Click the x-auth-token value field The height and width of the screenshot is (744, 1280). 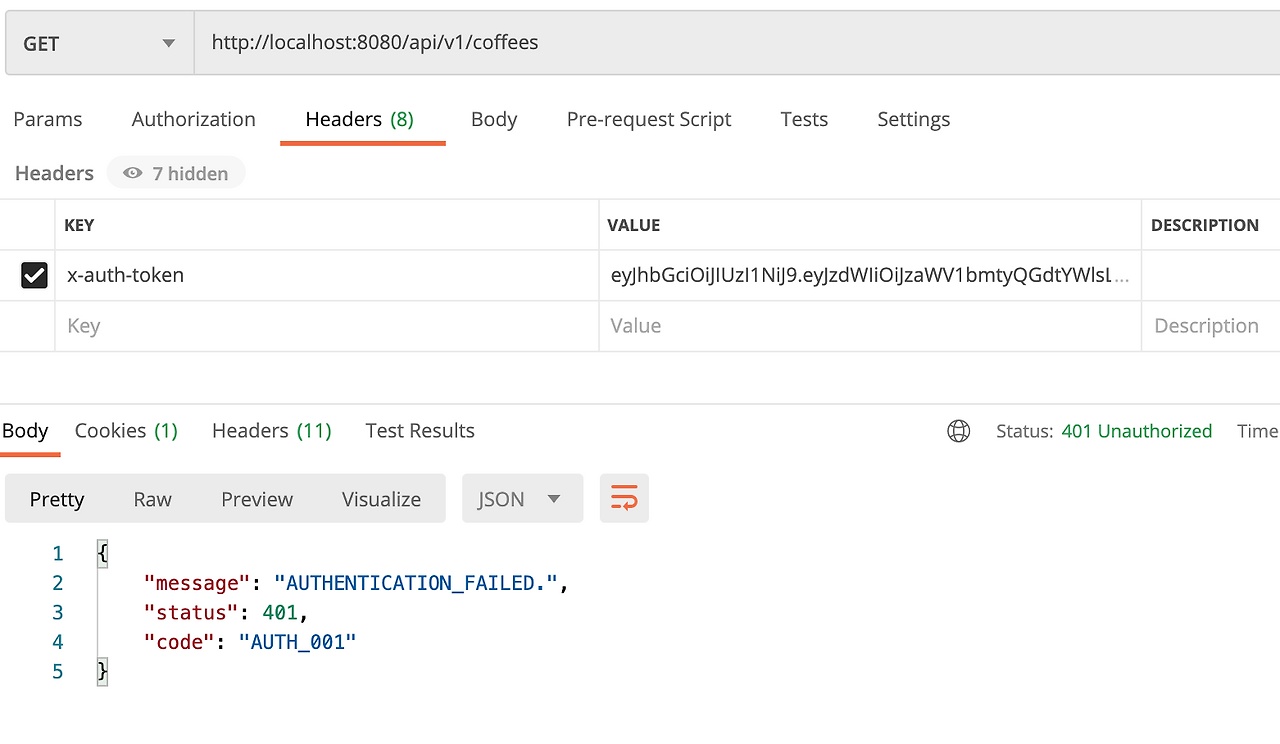(x=870, y=274)
